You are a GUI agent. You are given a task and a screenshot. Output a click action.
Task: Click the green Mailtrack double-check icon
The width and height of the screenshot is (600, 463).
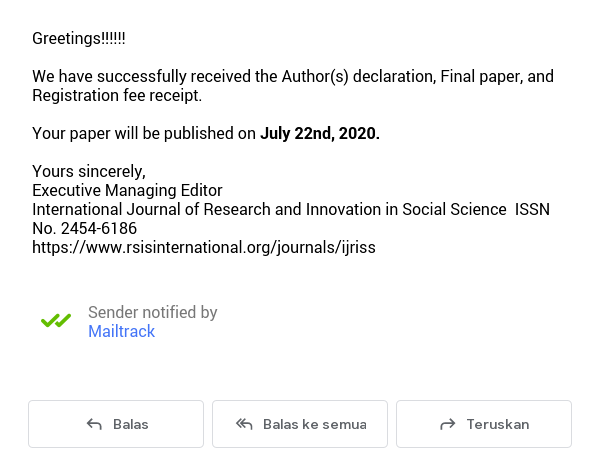point(56,321)
